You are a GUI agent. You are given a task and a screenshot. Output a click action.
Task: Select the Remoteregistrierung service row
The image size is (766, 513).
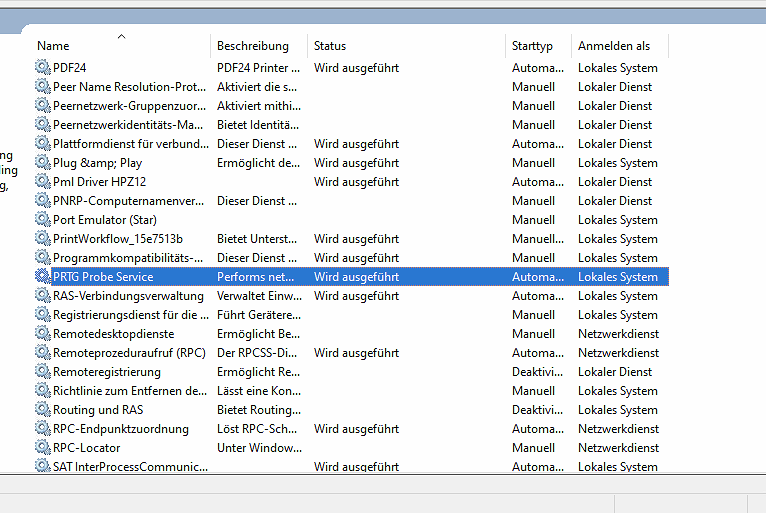[x=106, y=372]
